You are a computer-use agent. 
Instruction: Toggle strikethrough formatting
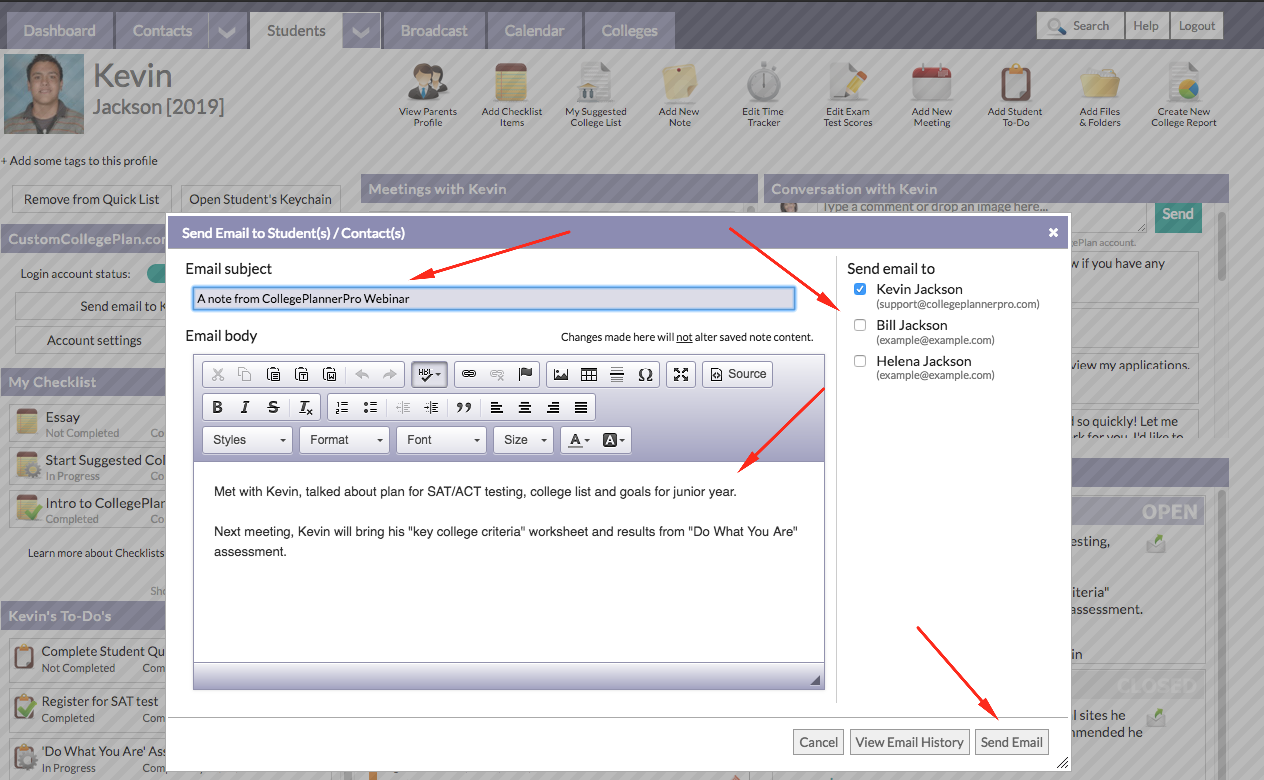pyautogui.click(x=273, y=407)
